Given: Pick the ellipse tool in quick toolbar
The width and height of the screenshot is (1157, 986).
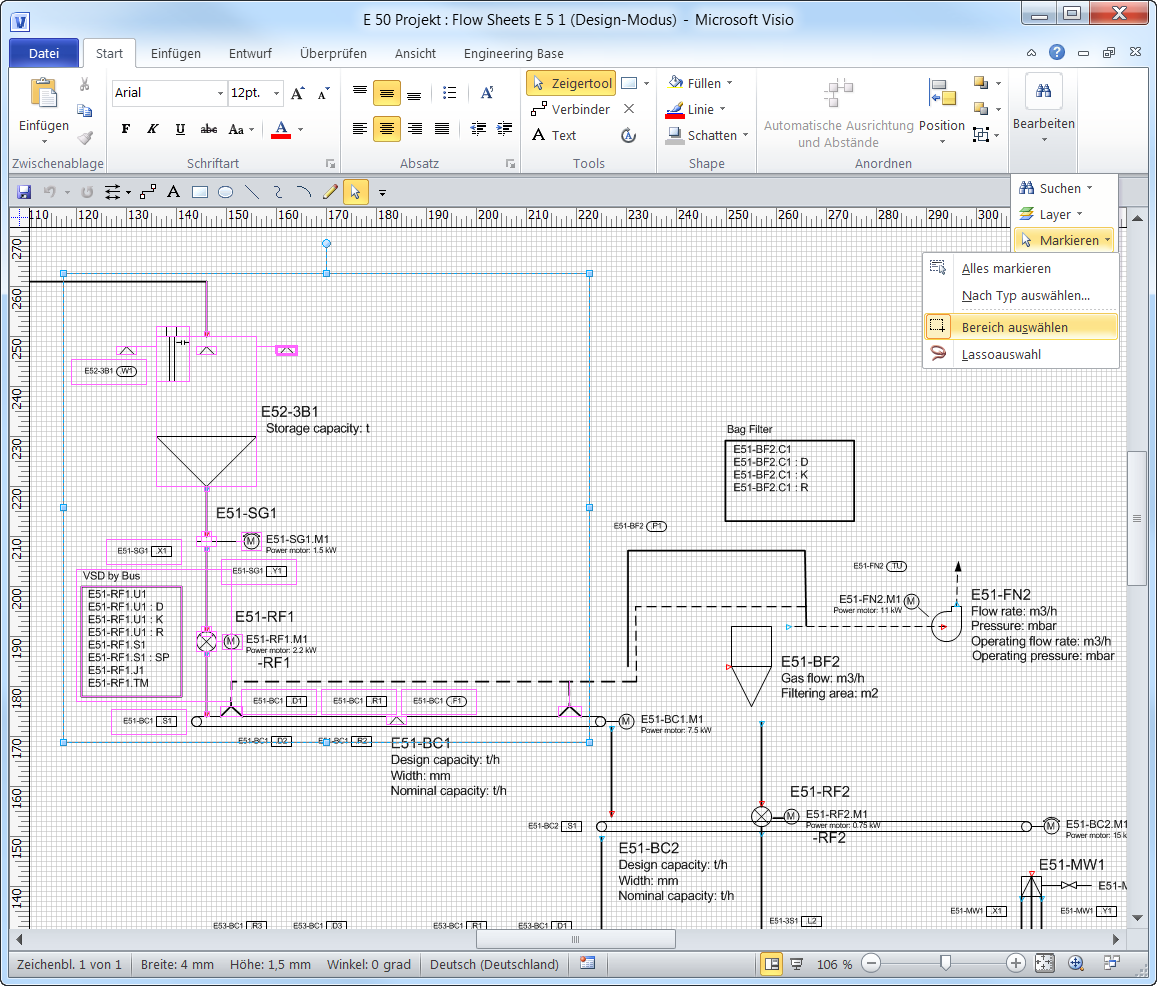Looking at the screenshot, I should tap(226, 193).
